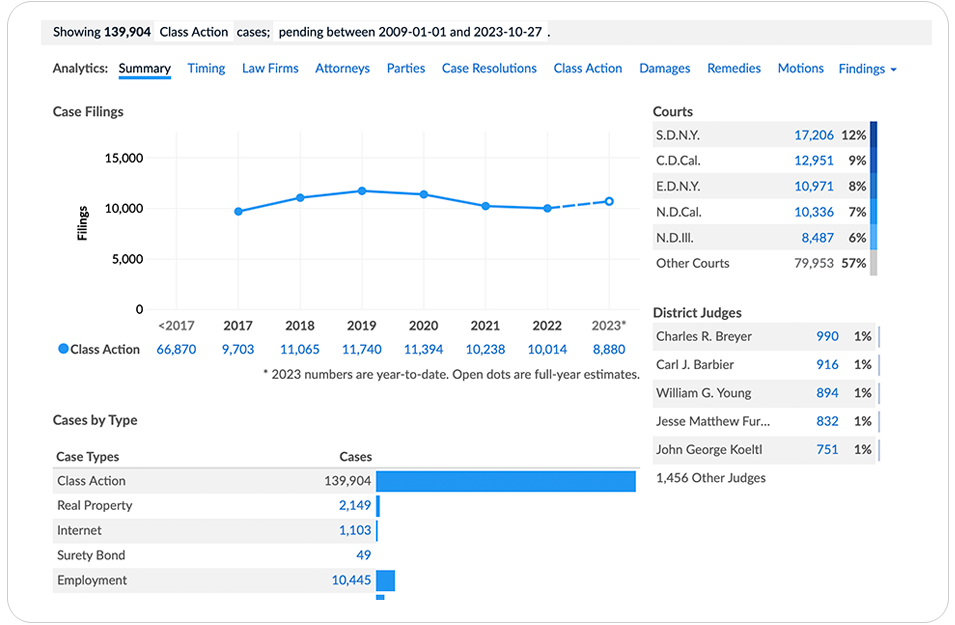Open the Findings dropdown menu
The height and width of the screenshot is (625, 955).
(x=867, y=69)
